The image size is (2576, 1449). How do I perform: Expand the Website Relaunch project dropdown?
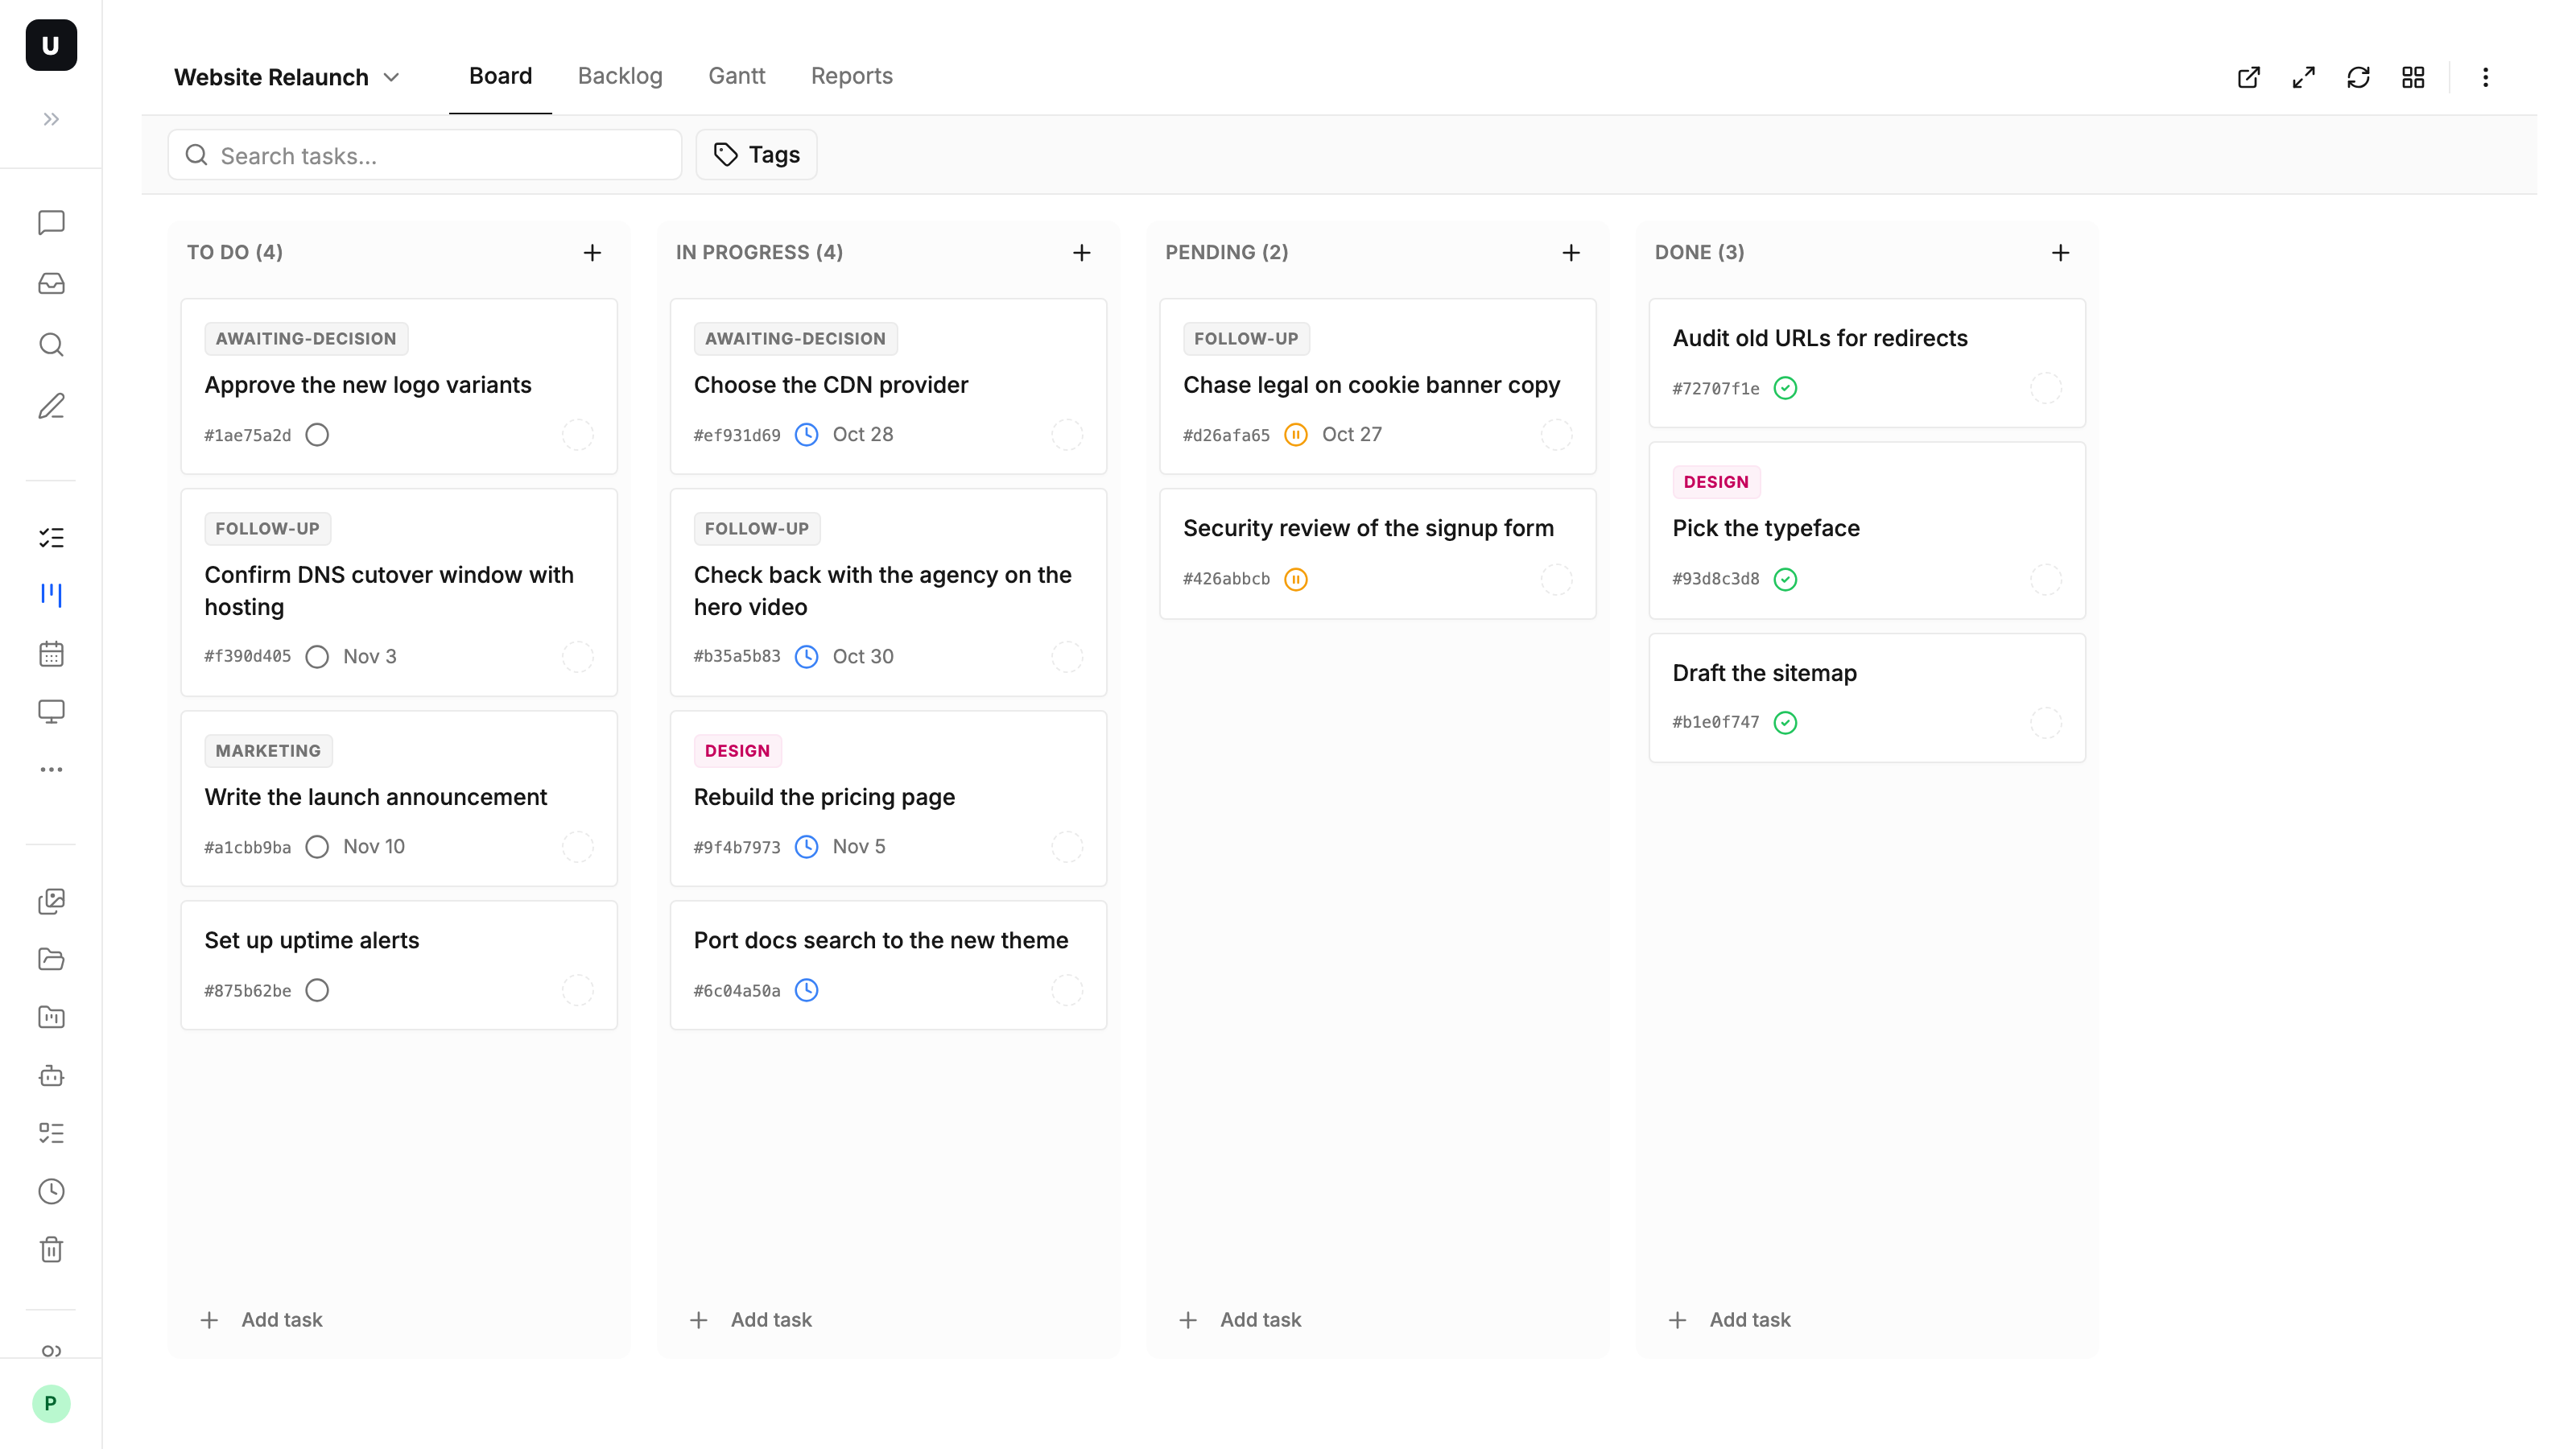[287, 77]
